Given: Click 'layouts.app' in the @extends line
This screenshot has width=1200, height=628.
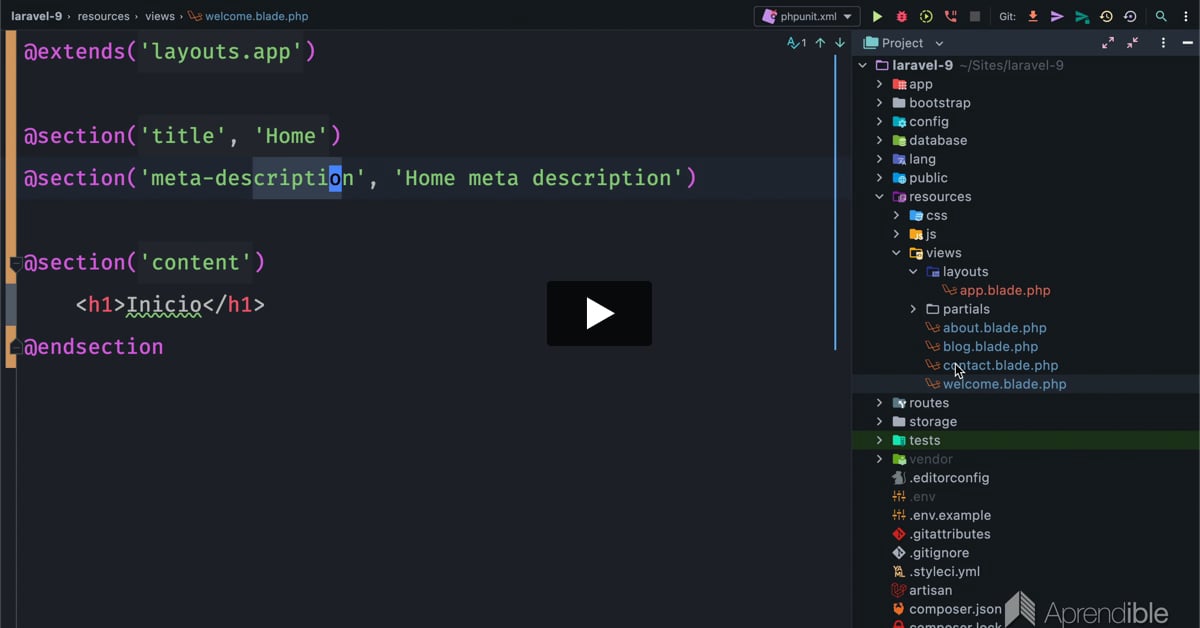Looking at the screenshot, I should [220, 51].
